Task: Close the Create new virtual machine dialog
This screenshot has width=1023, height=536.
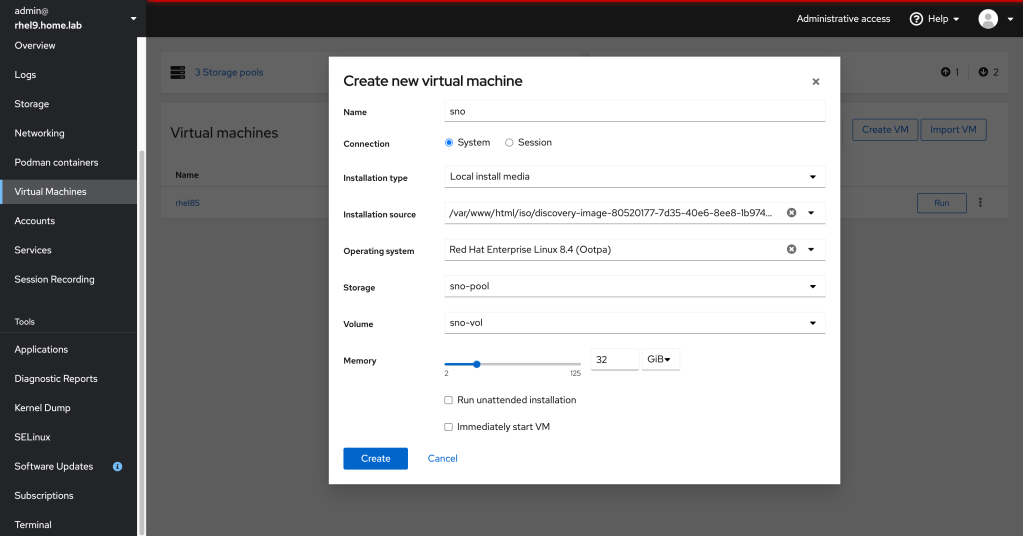Action: click(815, 82)
